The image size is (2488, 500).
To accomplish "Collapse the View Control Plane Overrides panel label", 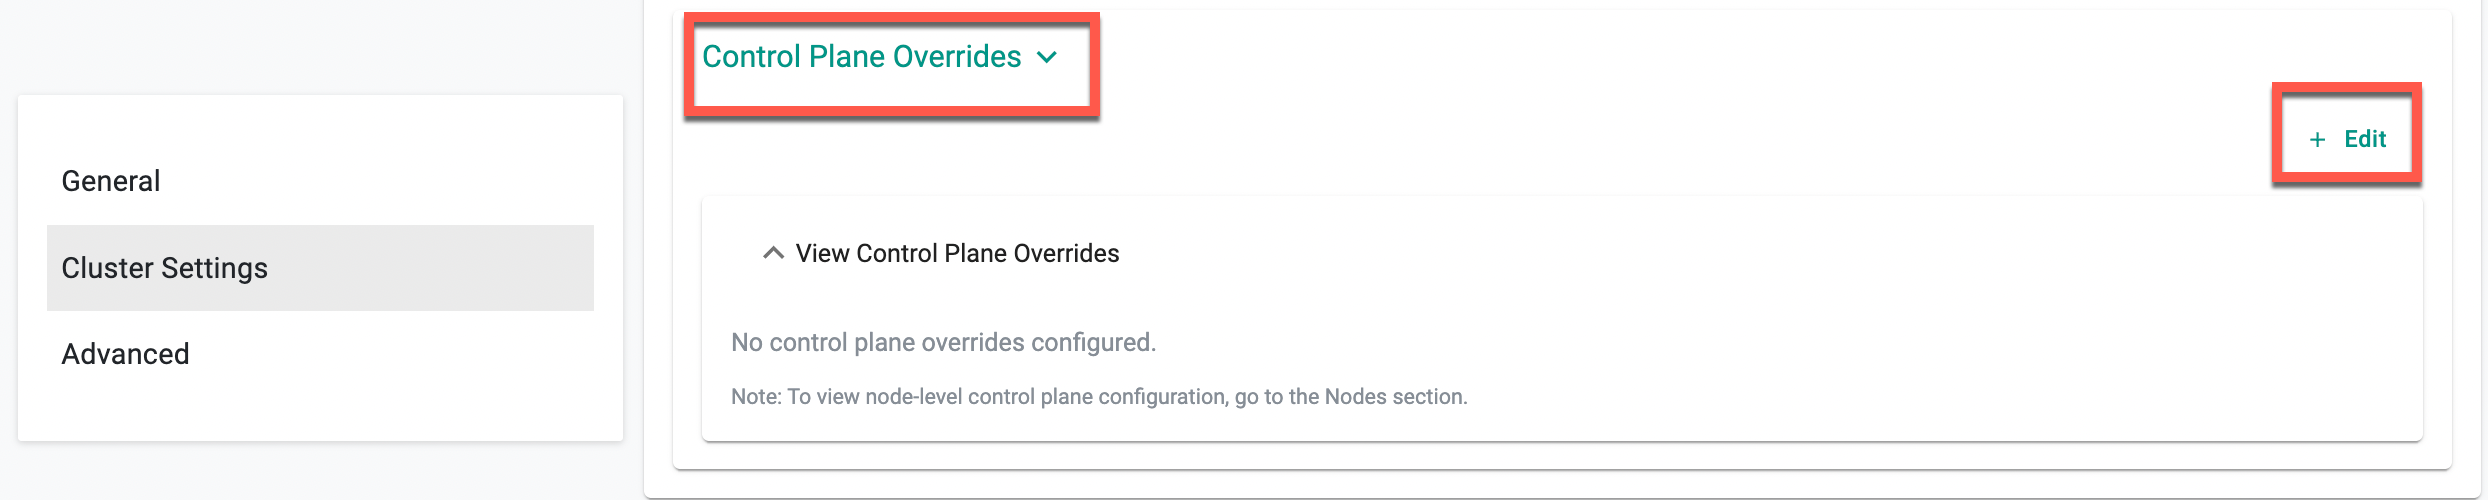I will 957,254.
